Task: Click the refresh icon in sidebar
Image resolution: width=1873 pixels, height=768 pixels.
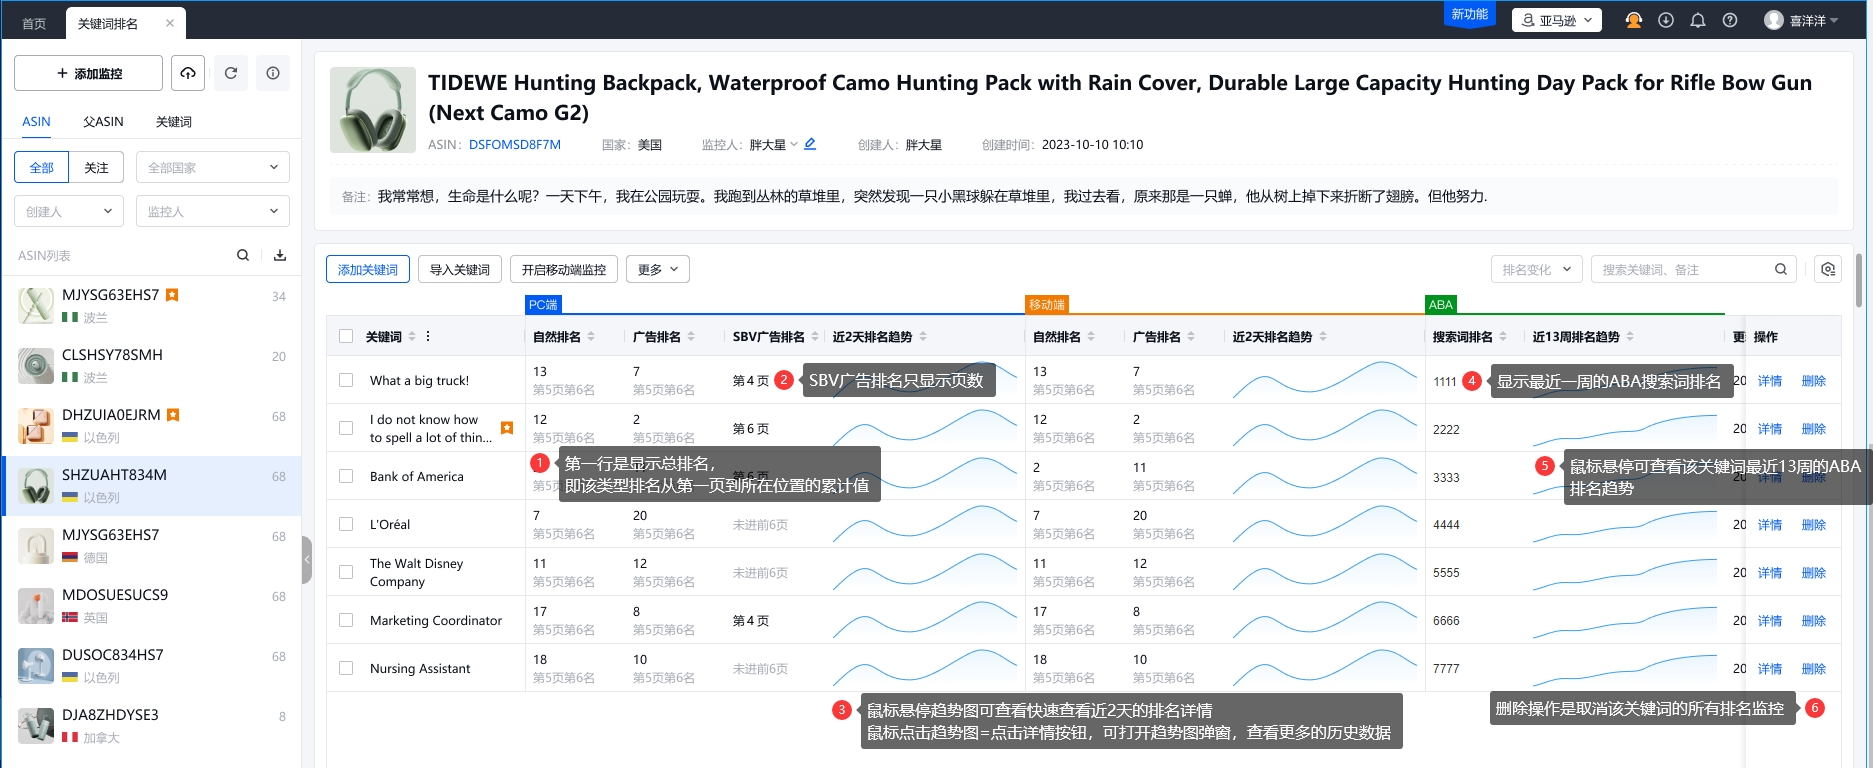Action: (231, 73)
